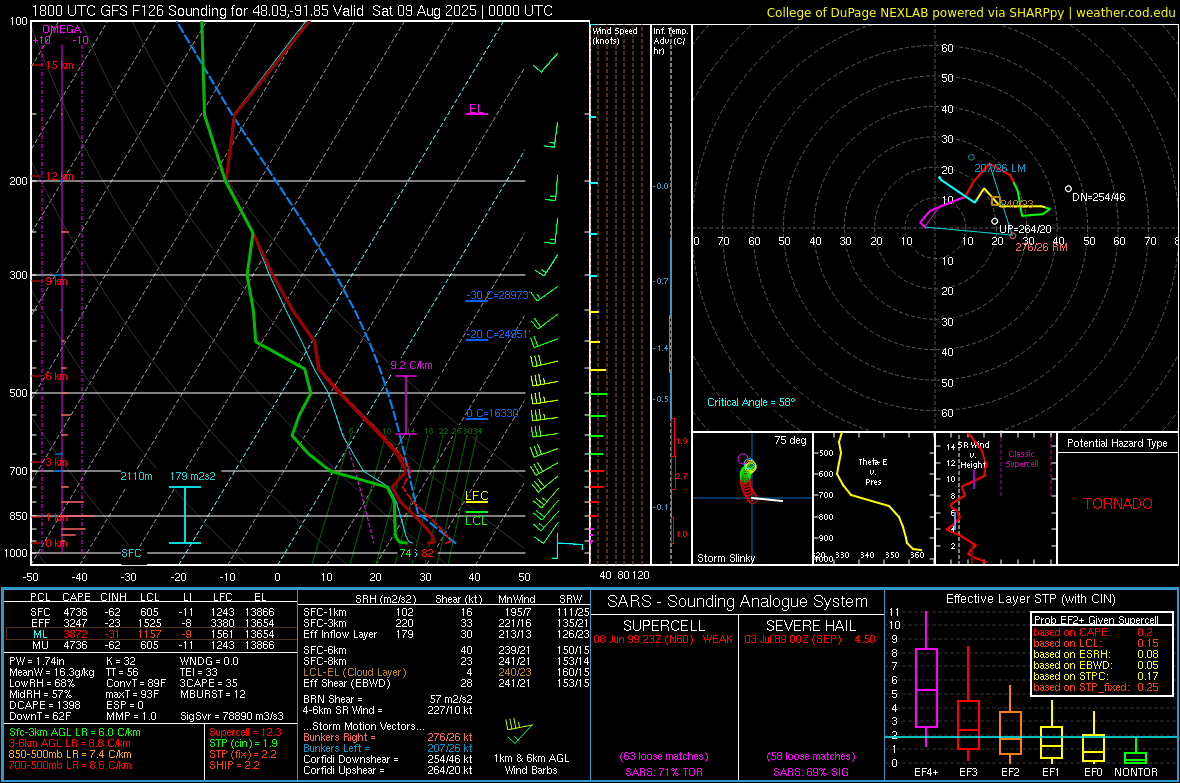Screen dimensions: 1180x783
Task: Click the "SARS: 71% TOR" result
Action: [x=663, y=772]
